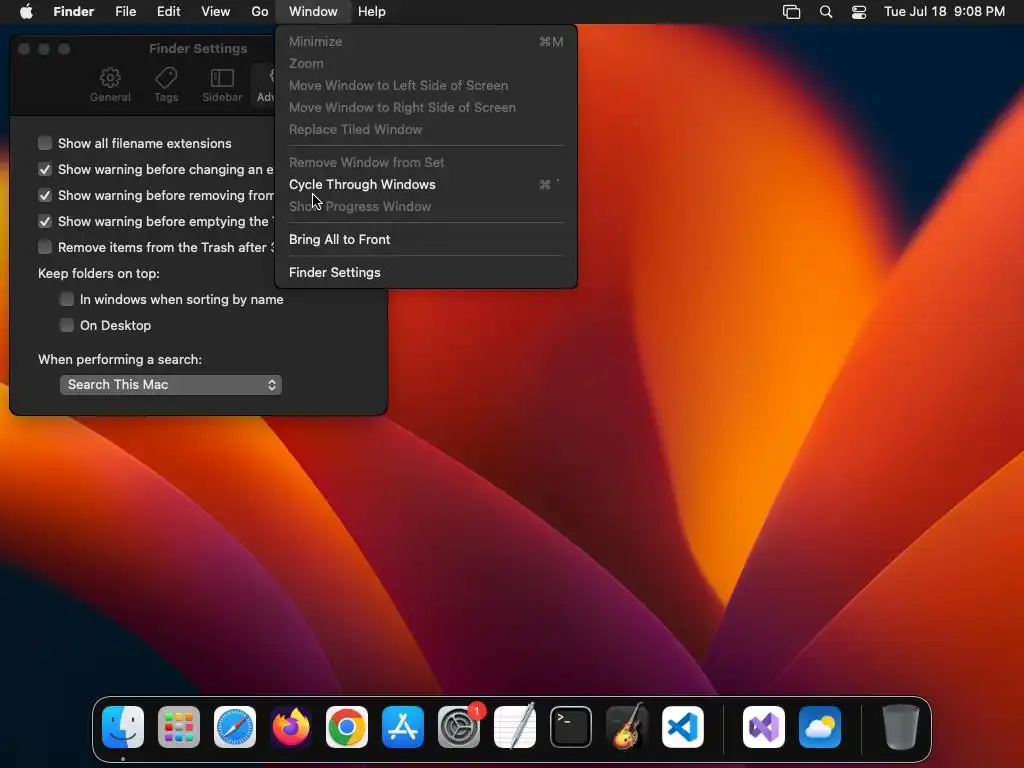Close the open Window menu
The width and height of the screenshot is (1024, 768).
click(313, 12)
